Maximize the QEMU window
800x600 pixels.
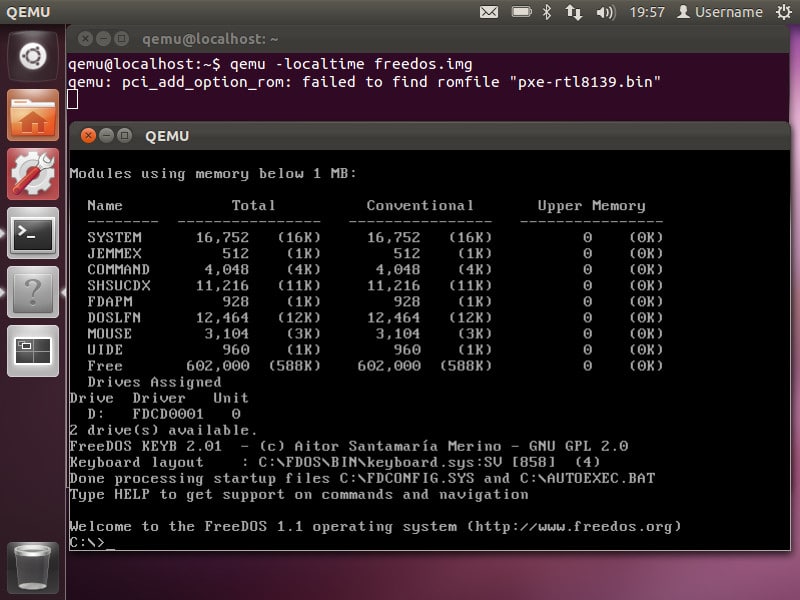pyautogui.click(x=124, y=135)
